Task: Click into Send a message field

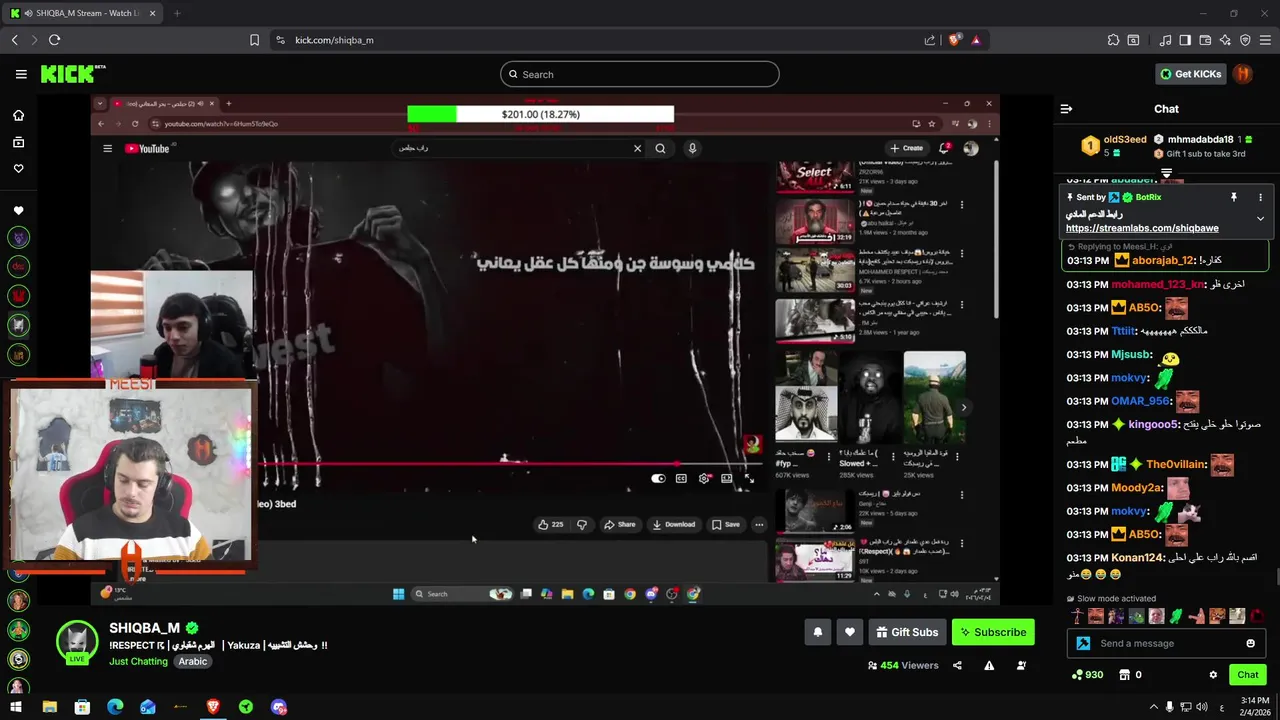Action: [x=1168, y=643]
